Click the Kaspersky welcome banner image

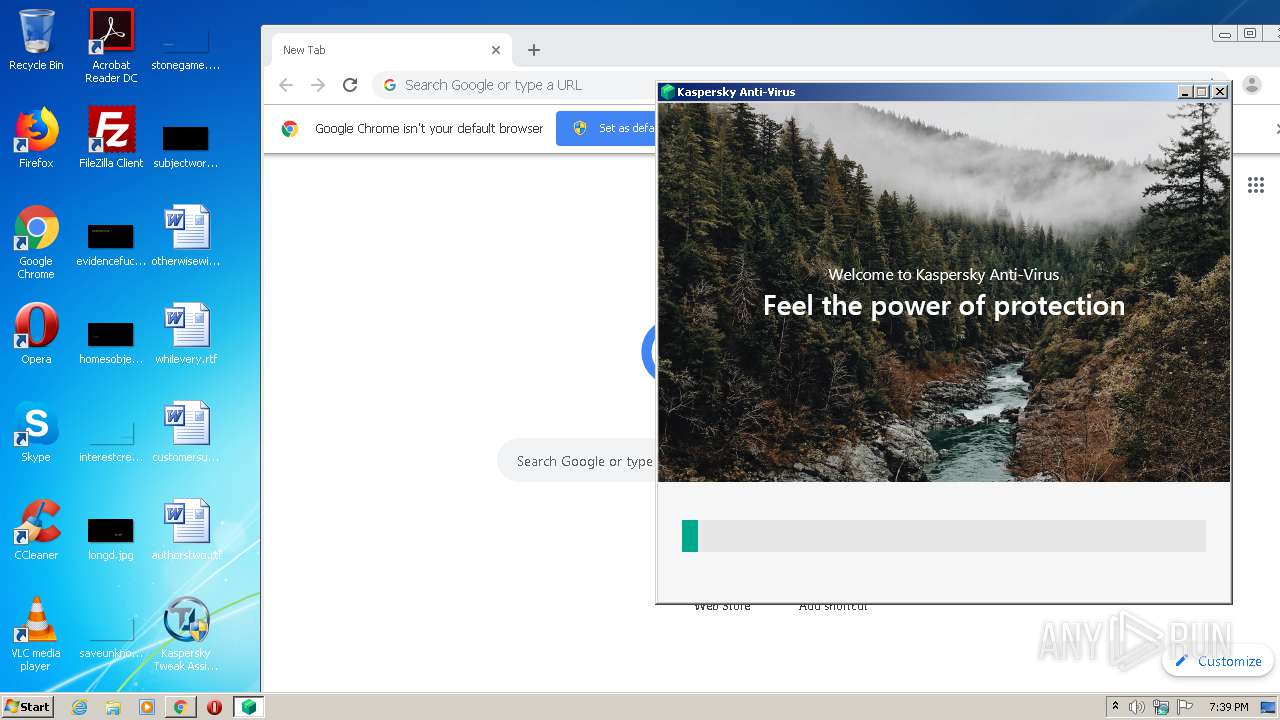[944, 292]
